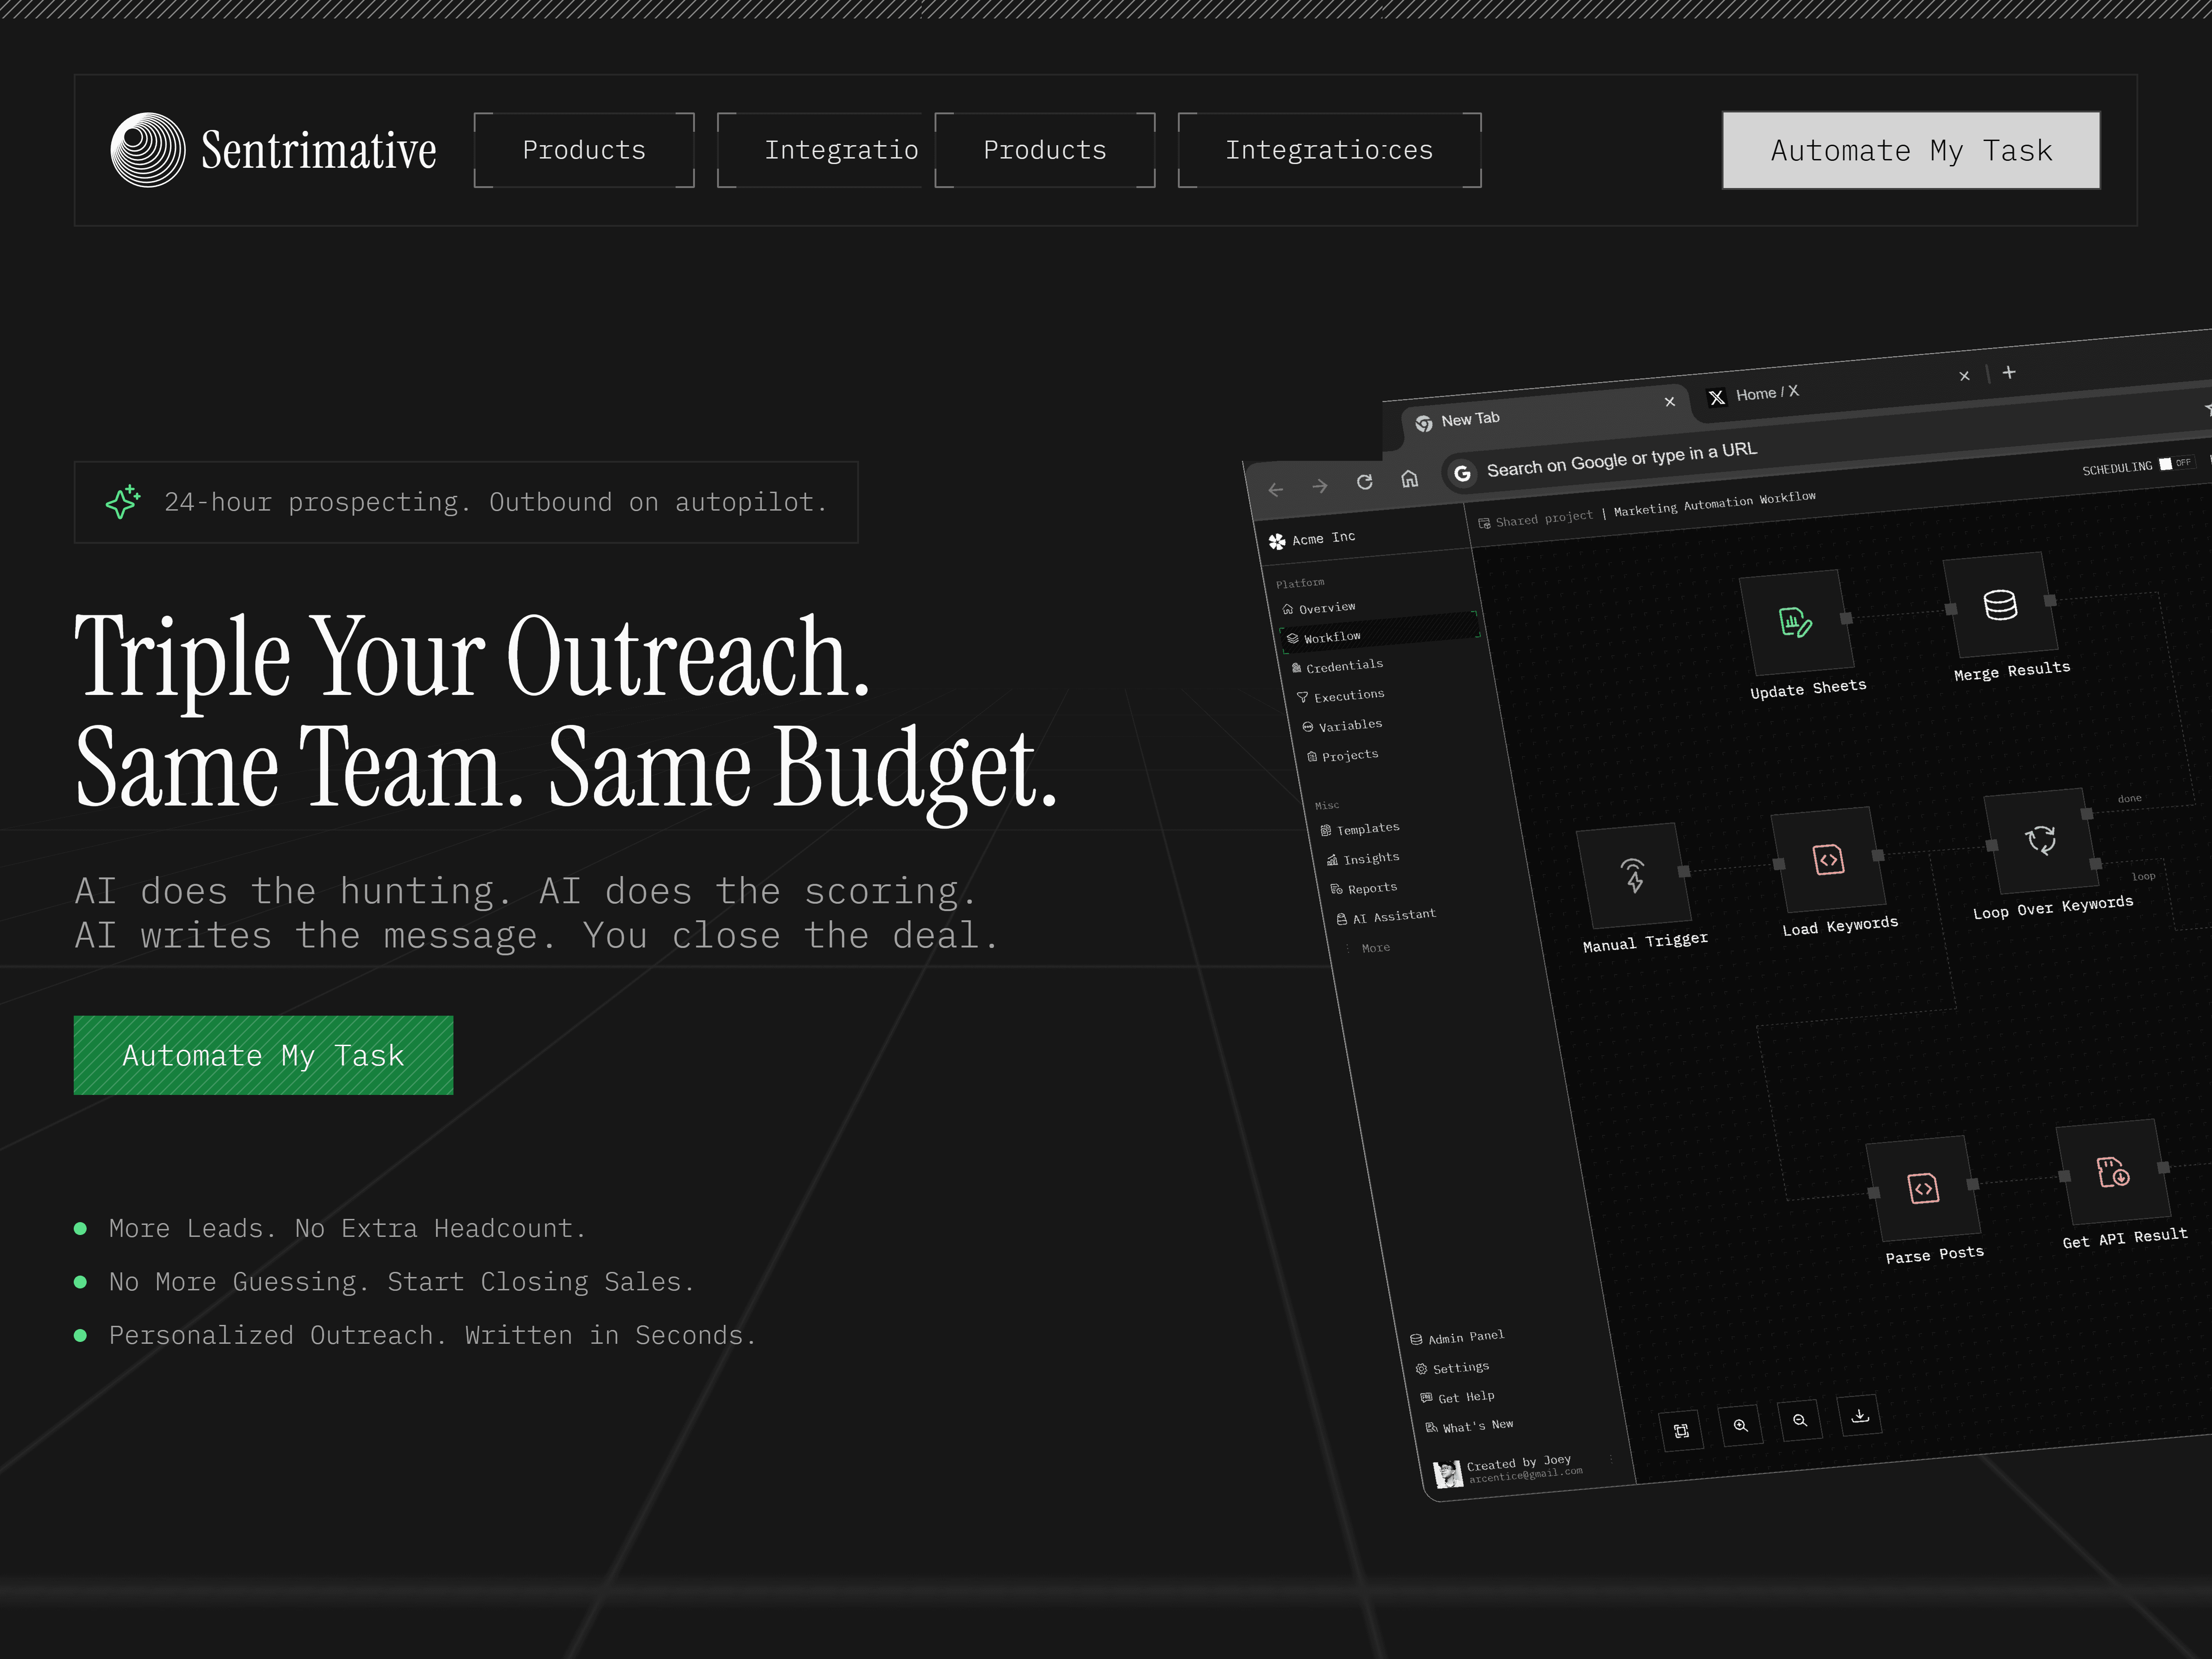This screenshot has height=1659, width=2212.
Task: Click the browser home icon
Action: point(1409,479)
